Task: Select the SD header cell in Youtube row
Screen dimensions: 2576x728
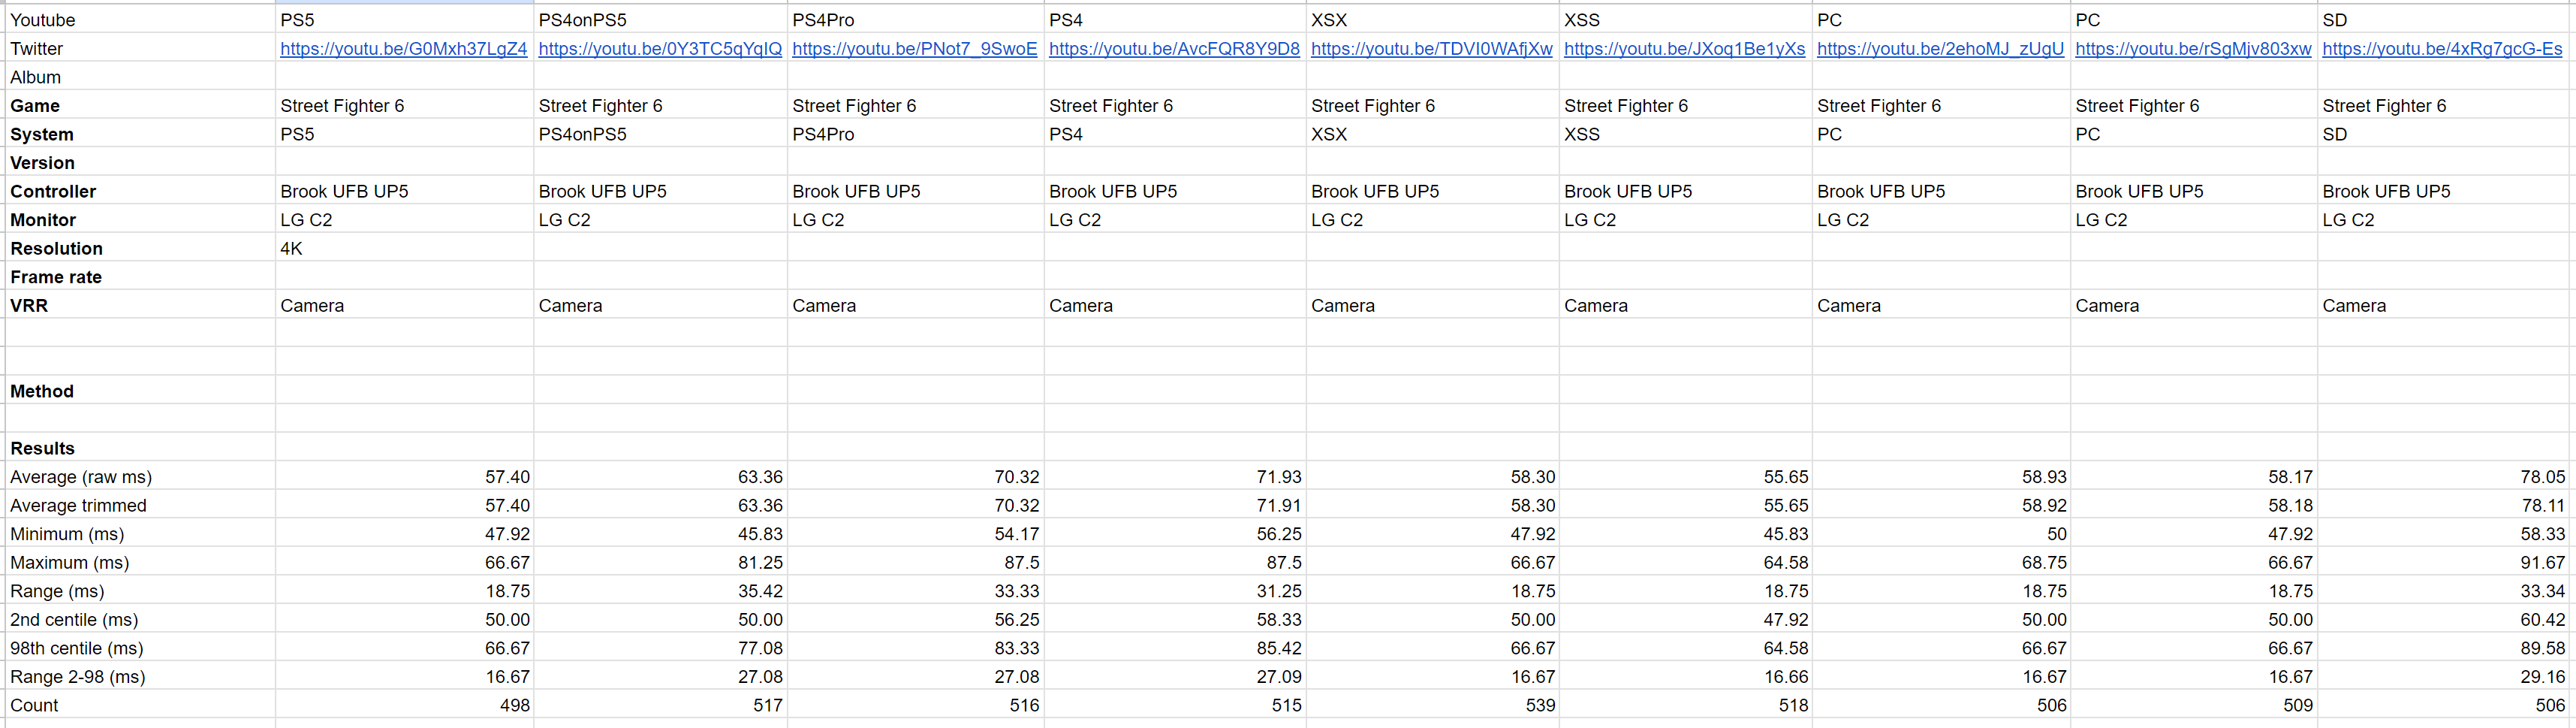Action: coord(2443,20)
